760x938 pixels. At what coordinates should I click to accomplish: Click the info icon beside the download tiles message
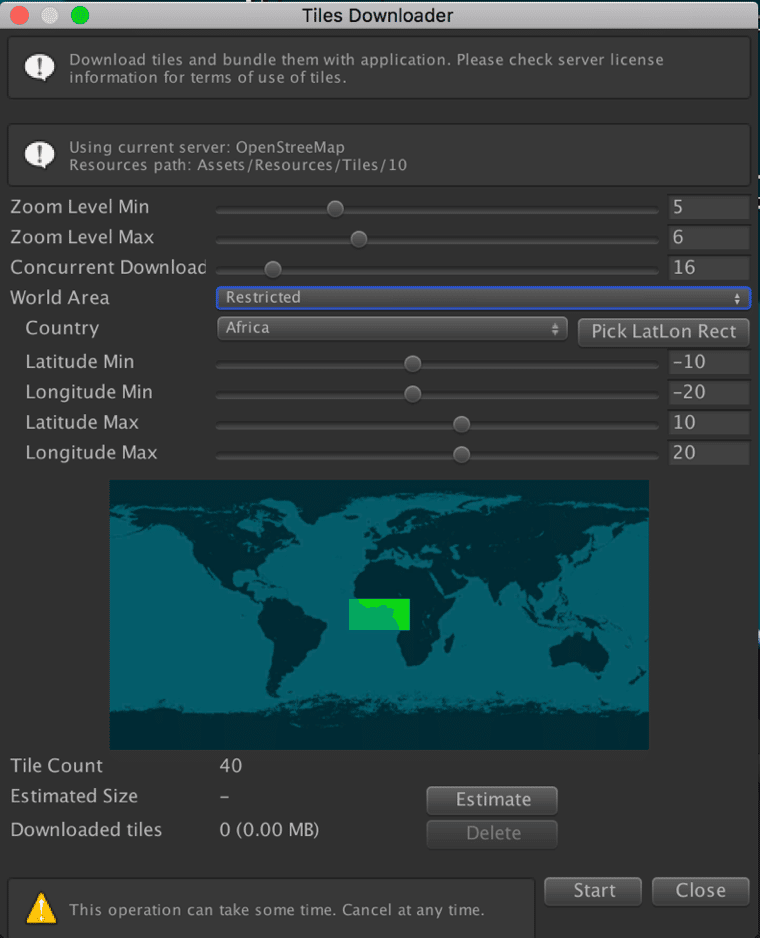pyautogui.click(x=40, y=68)
